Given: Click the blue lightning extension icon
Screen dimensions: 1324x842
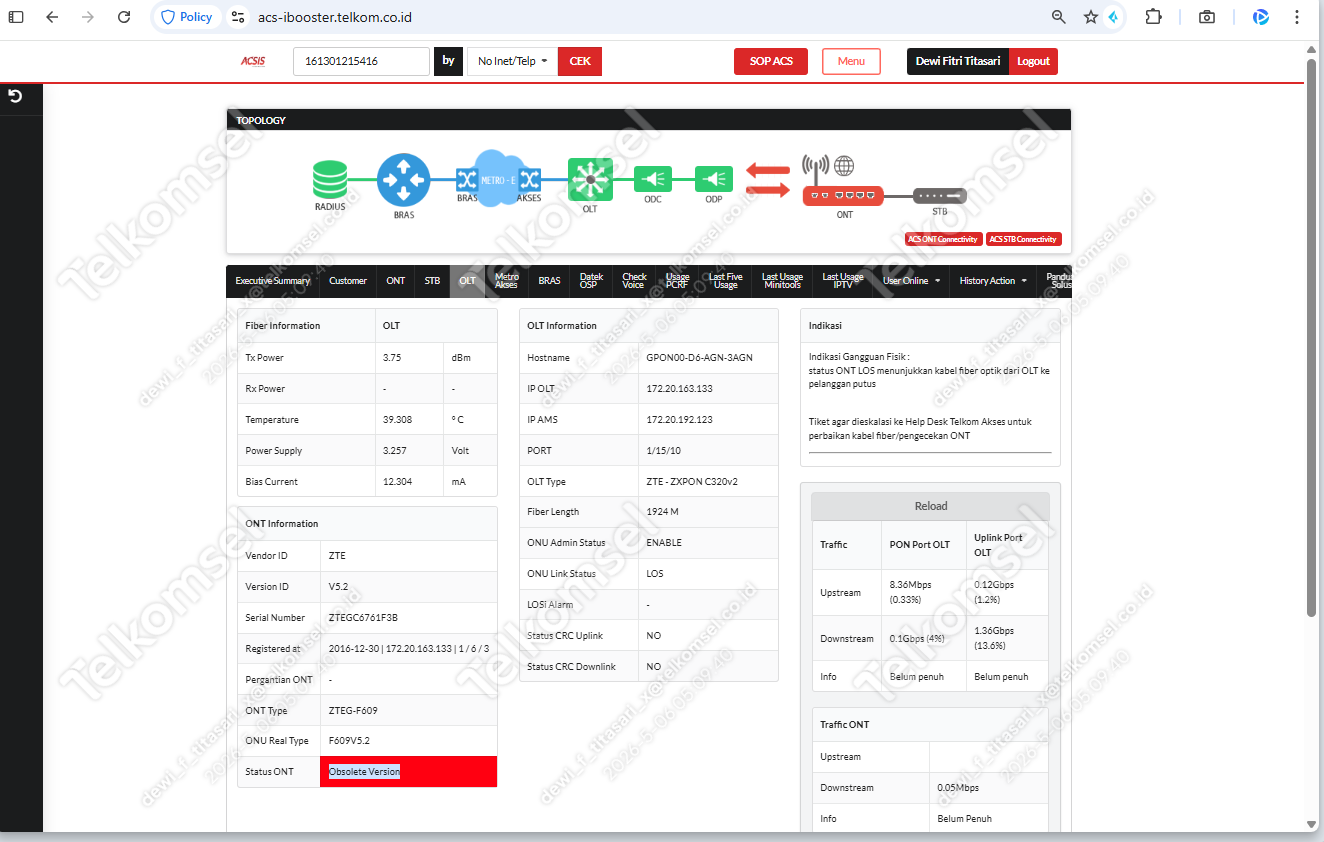Looking at the screenshot, I should (1113, 17).
